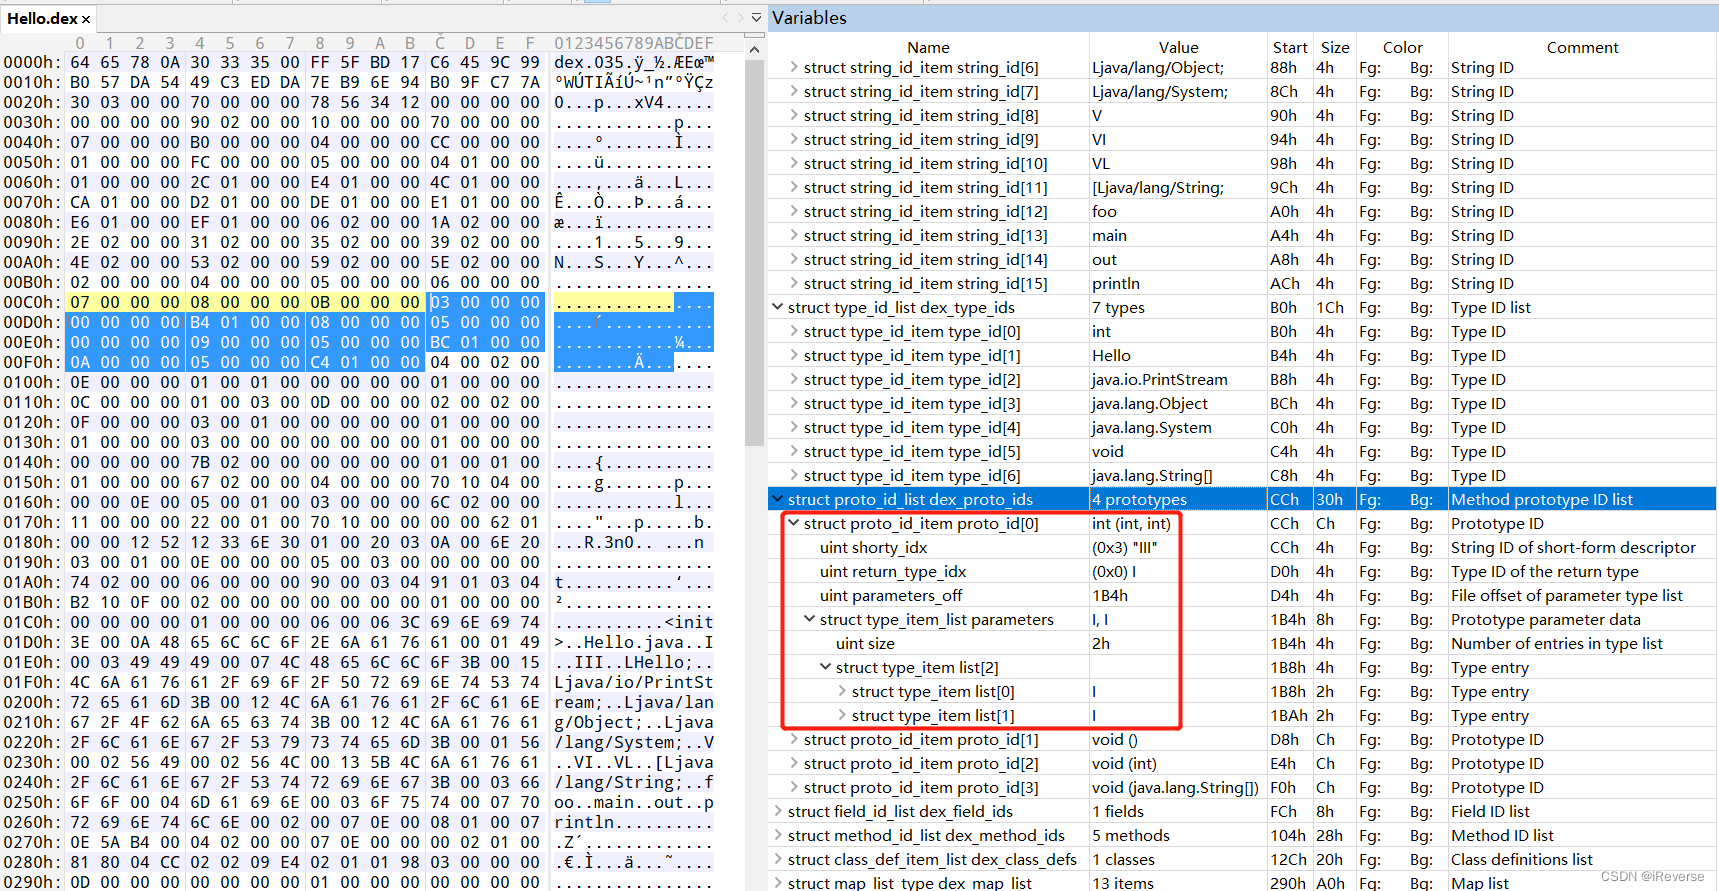Collapse the dex_proto_ids list
Viewport: 1719px width, 891px height.
tap(778, 499)
